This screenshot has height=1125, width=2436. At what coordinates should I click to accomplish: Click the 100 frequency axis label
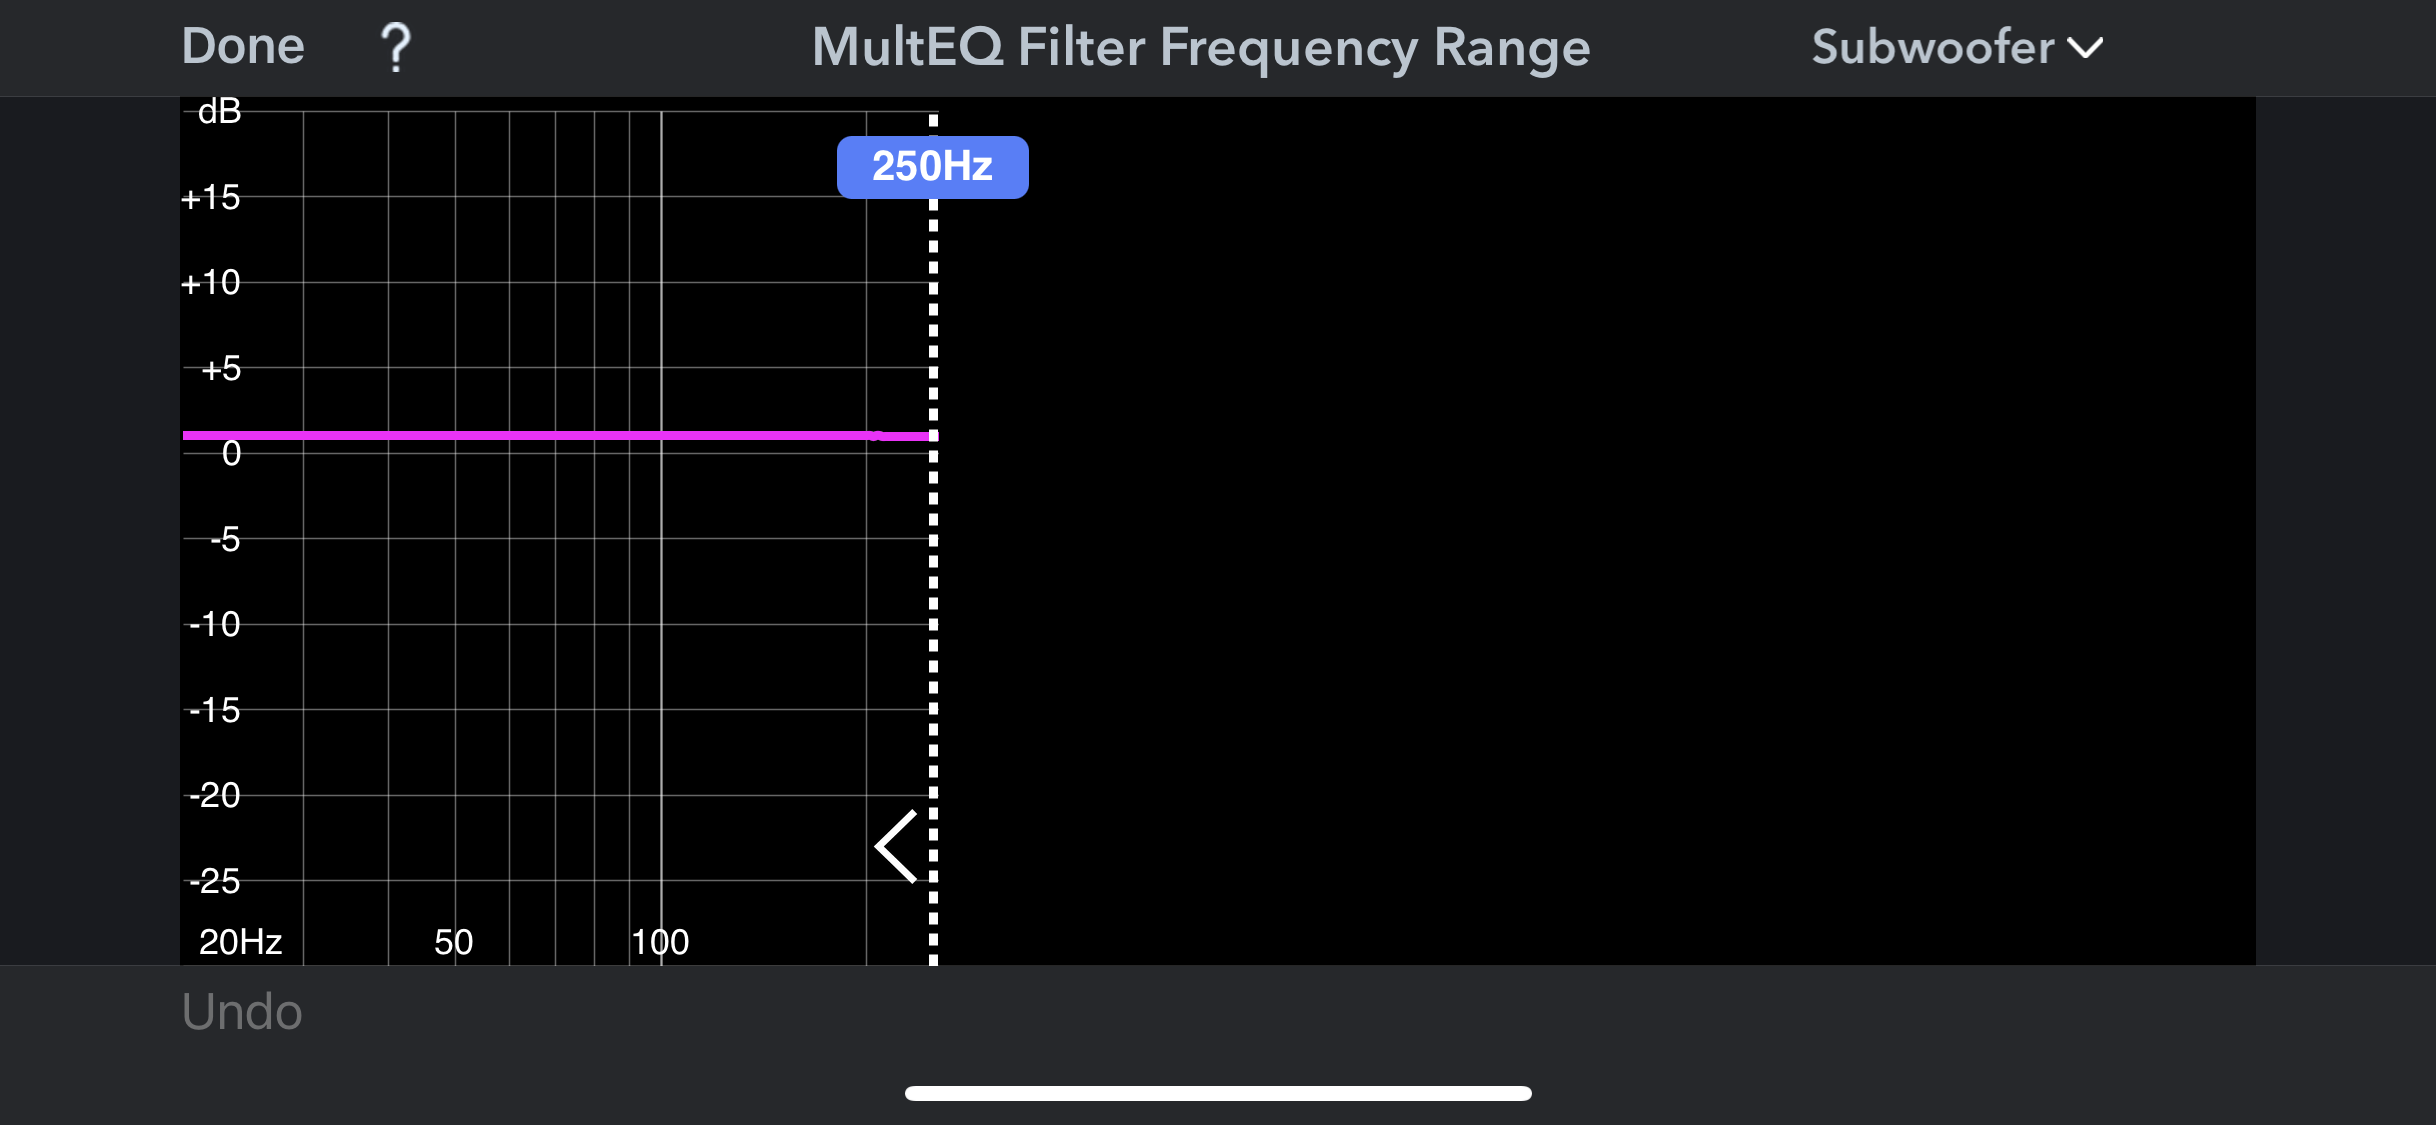(x=660, y=942)
